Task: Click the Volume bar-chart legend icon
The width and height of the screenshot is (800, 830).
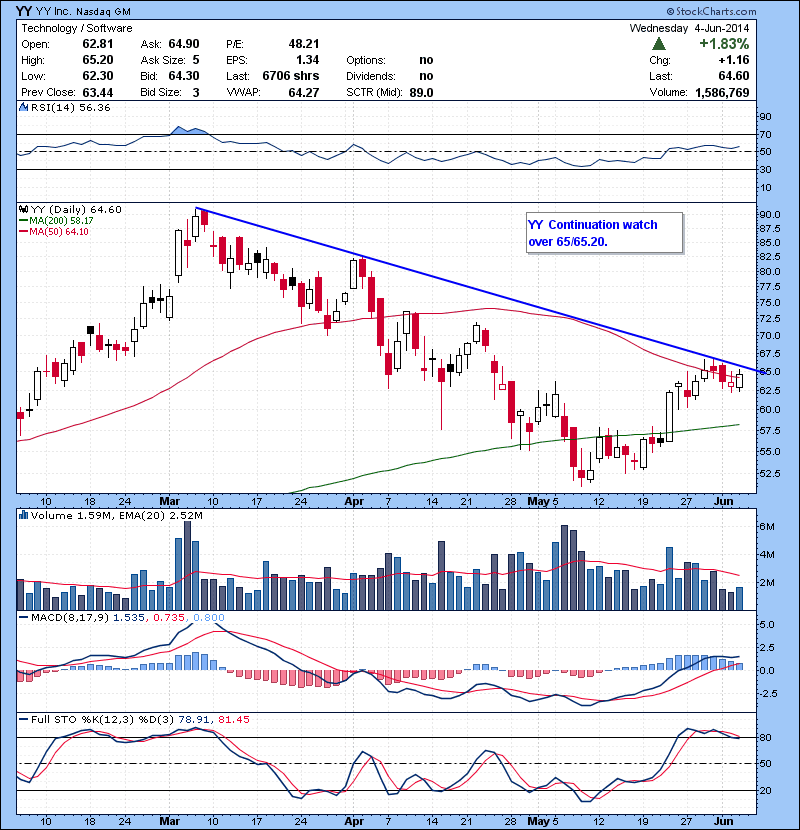Action: (24, 516)
